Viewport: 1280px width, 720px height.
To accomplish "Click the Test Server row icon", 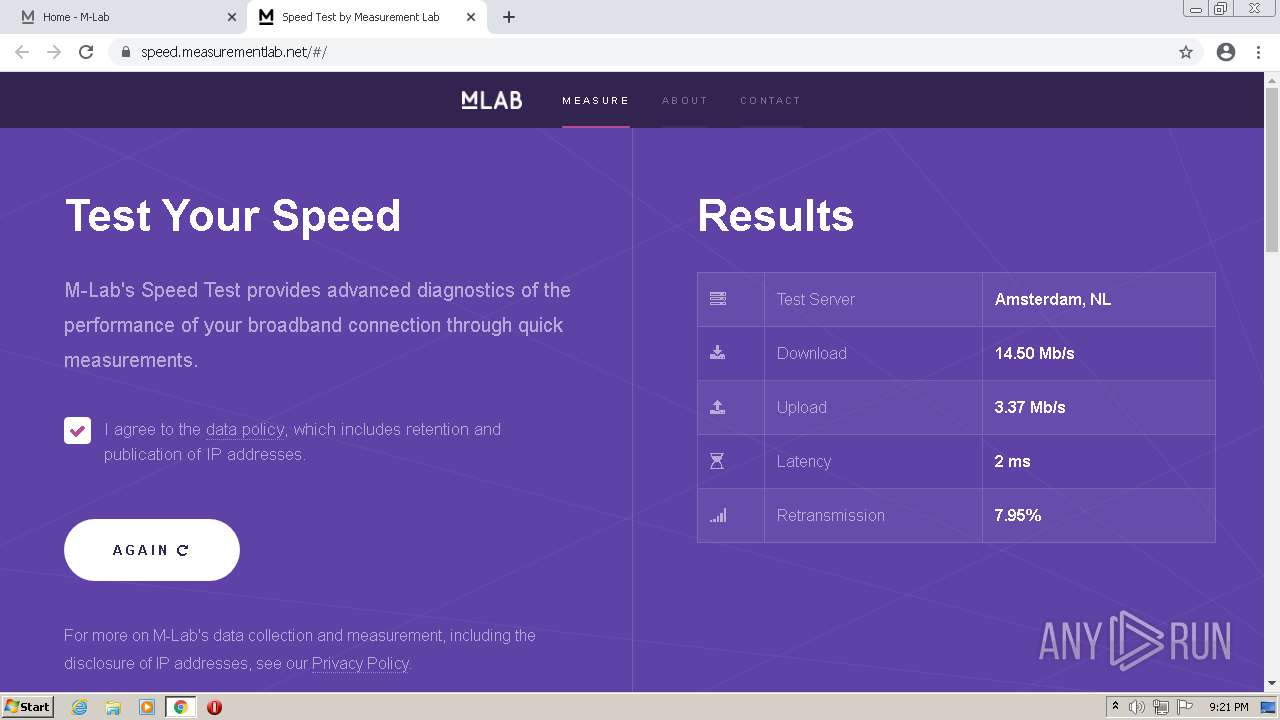I will [718, 299].
